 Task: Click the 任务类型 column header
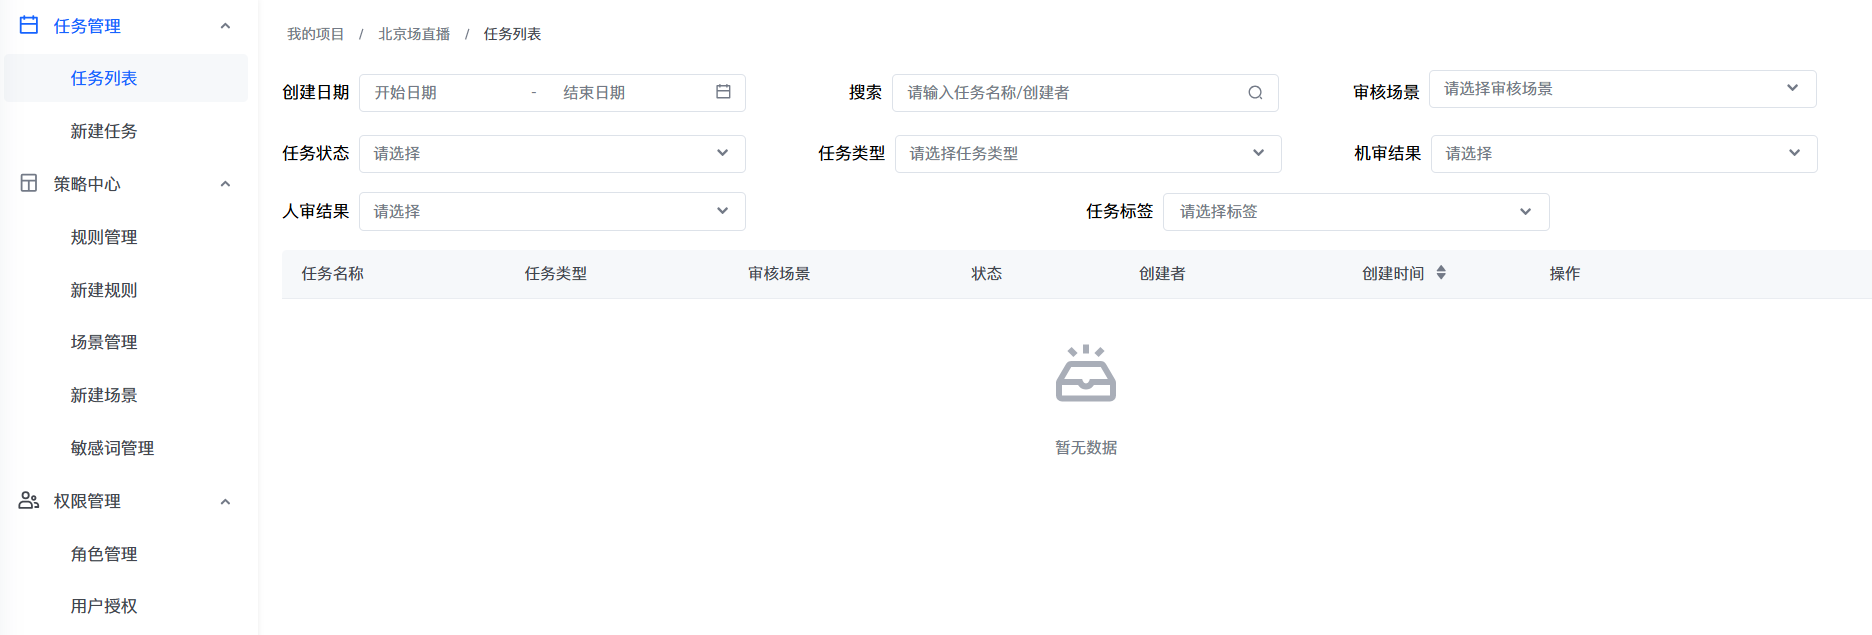(x=556, y=273)
